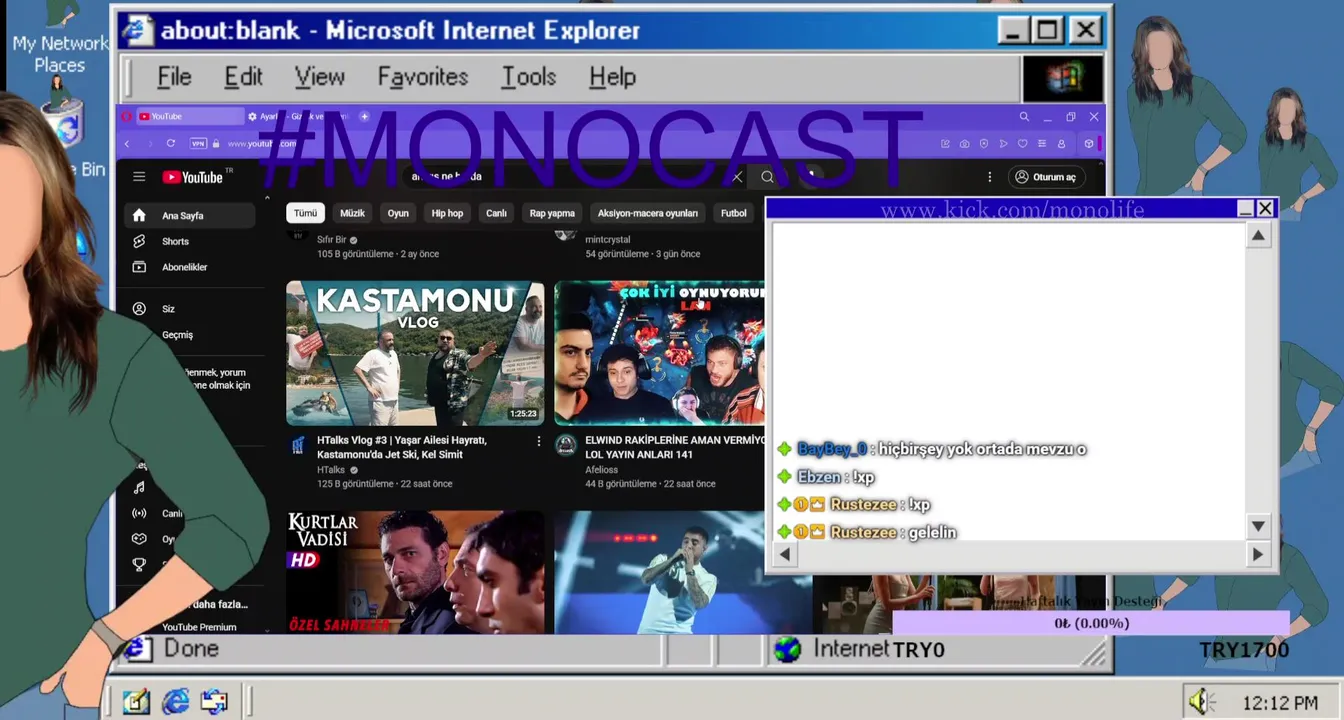Viewport: 1344px width, 720px height.
Task: Click the YouTube logo
Action: [193, 177]
